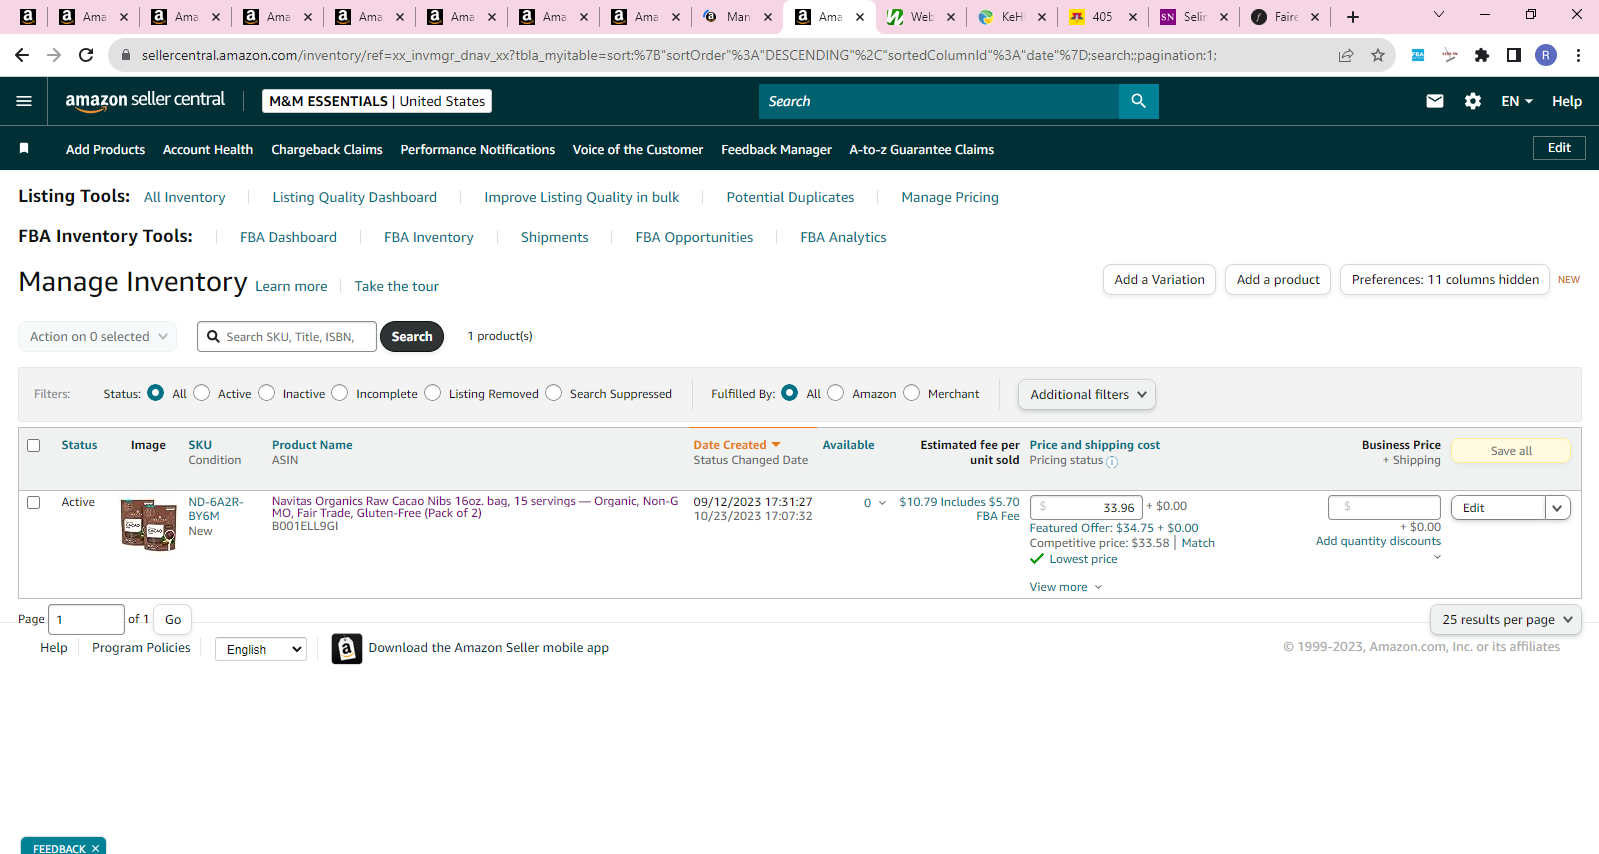
Task: Click the Add a product button
Action: pyautogui.click(x=1278, y=280)
